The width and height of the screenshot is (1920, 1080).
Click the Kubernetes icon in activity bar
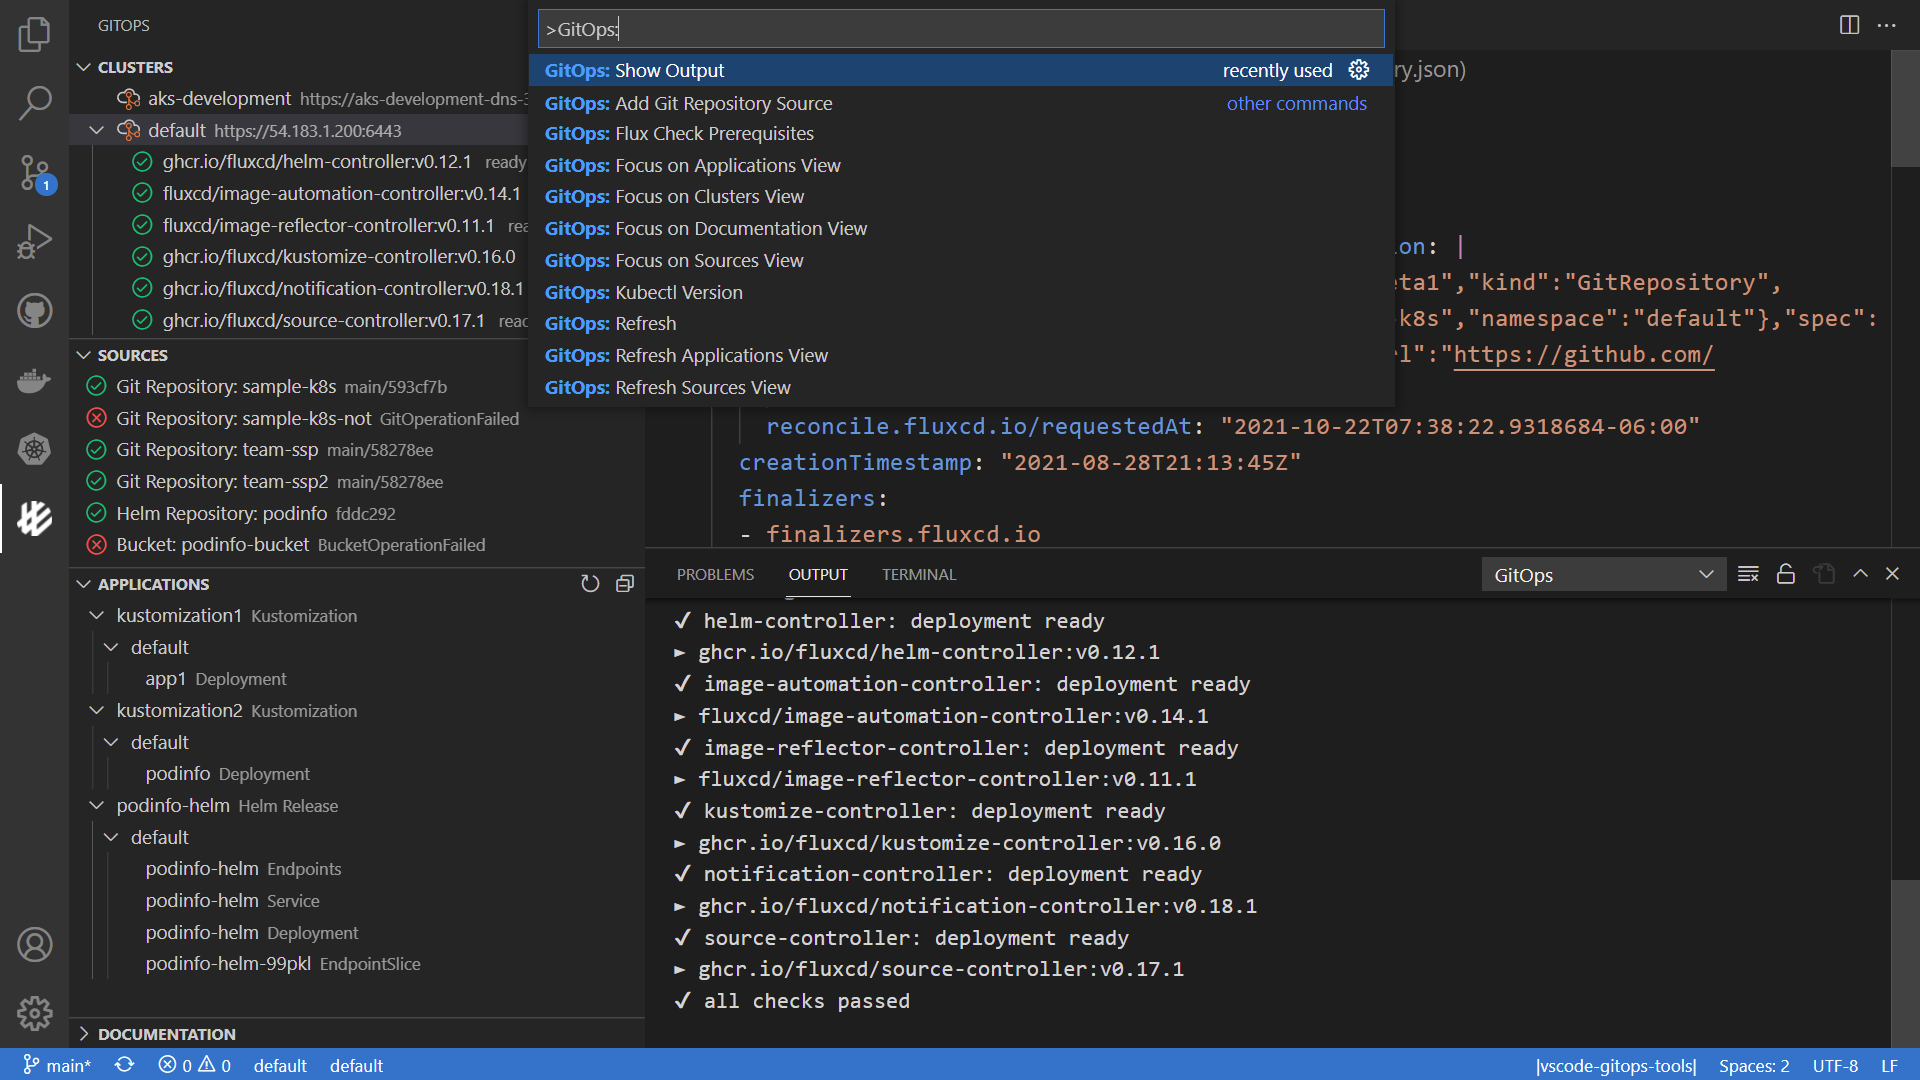[x=34, y=450]
